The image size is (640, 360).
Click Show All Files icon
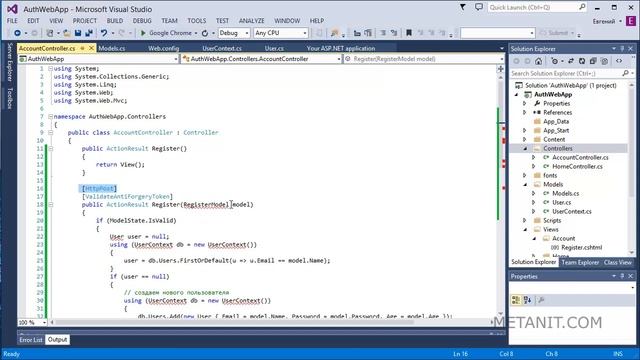pyautogui.click(x=604, y=61)
